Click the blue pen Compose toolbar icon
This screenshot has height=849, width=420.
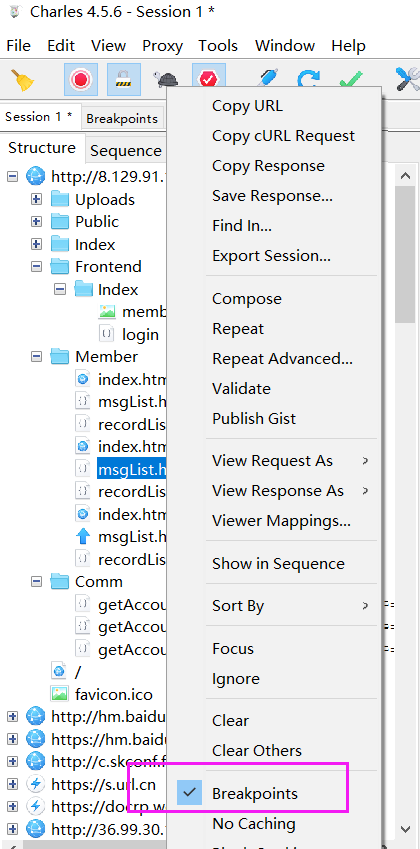click(268, 79)
